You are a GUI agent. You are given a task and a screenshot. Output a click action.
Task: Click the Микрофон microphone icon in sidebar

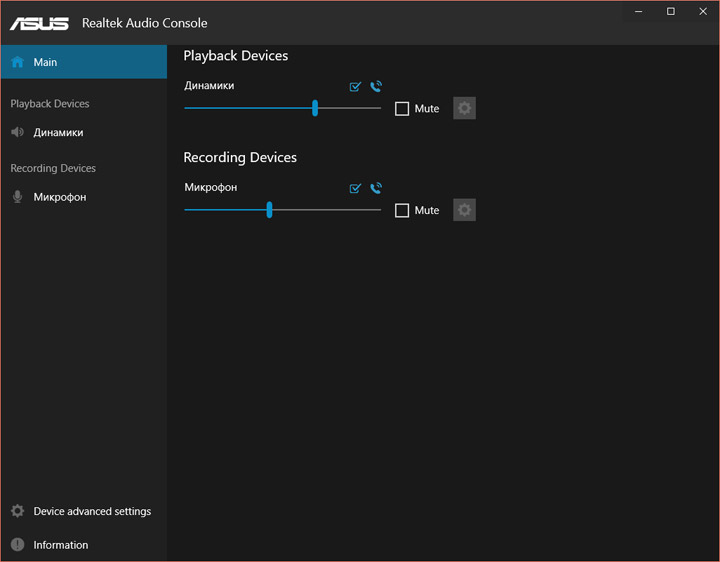[x=17, y=197]
